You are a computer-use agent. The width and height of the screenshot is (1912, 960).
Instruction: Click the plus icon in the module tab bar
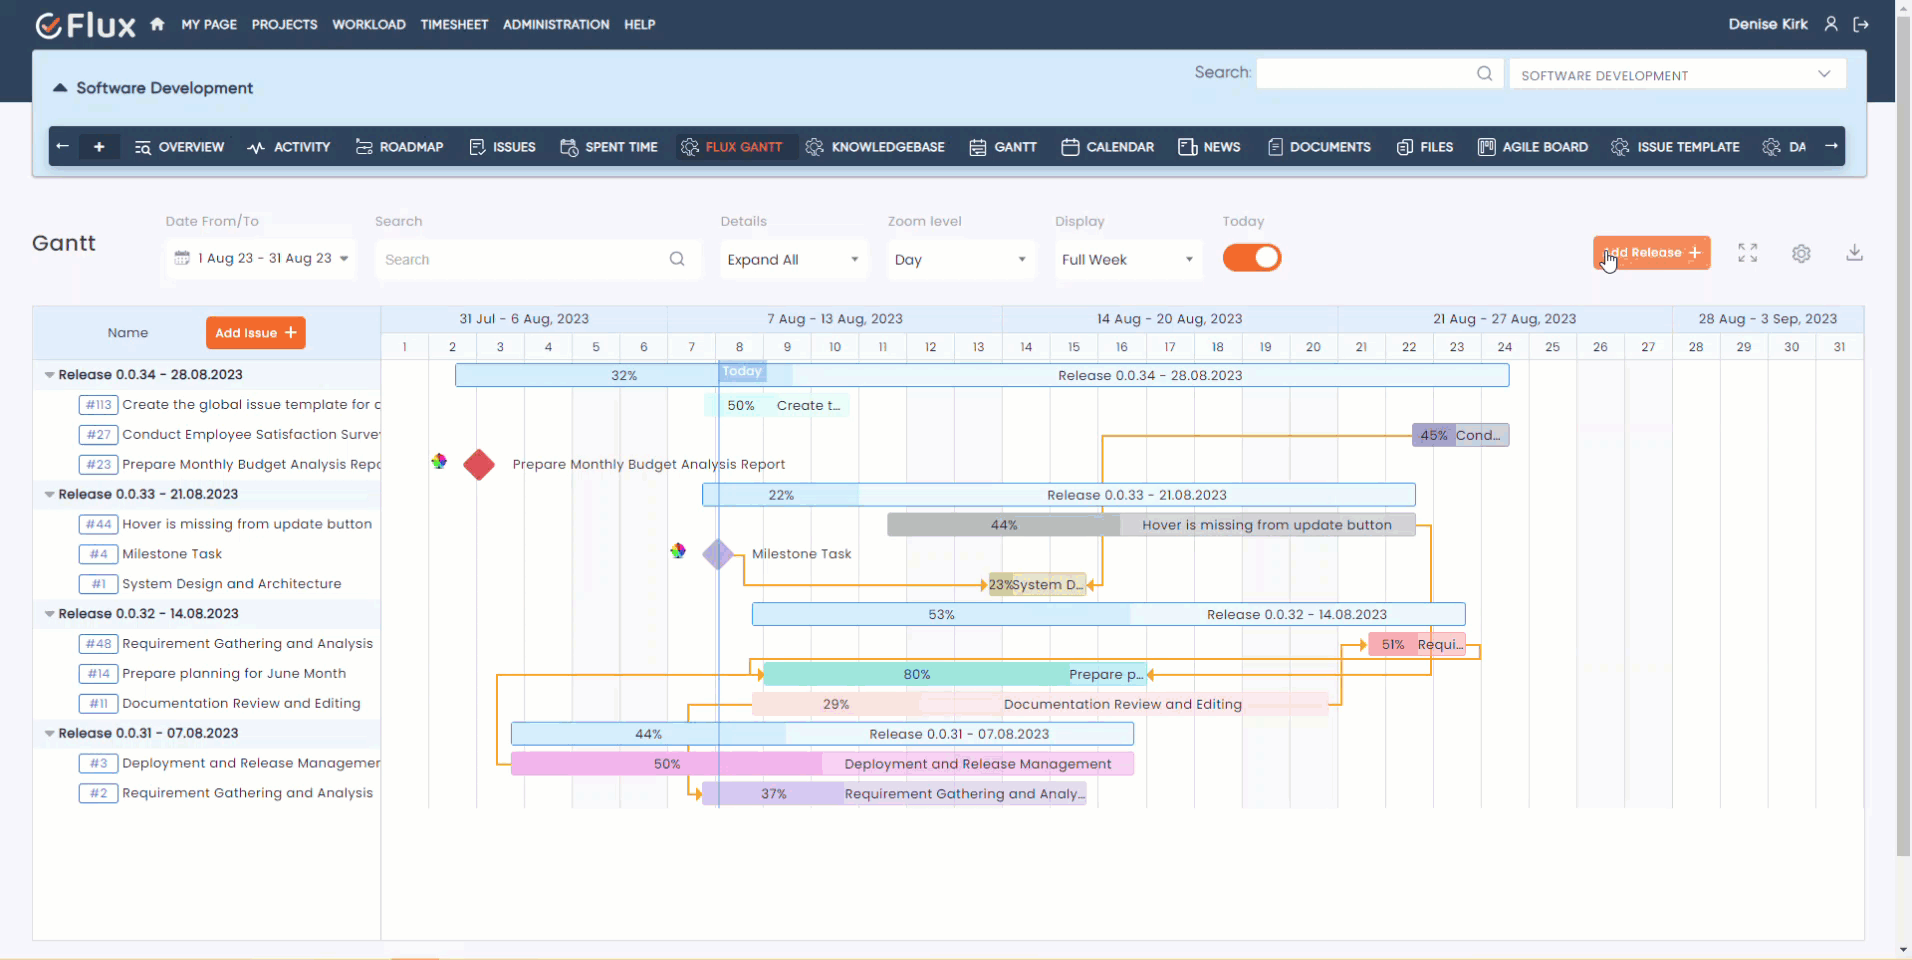99,147
